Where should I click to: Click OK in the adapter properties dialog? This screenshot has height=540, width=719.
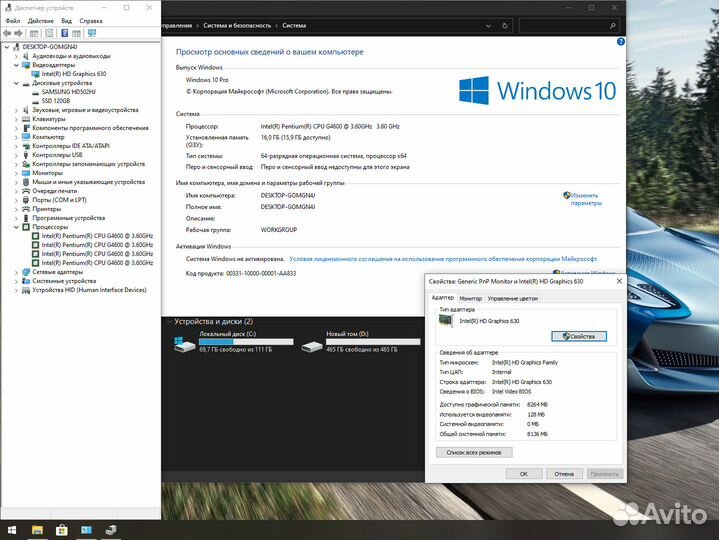click(524, 474)
